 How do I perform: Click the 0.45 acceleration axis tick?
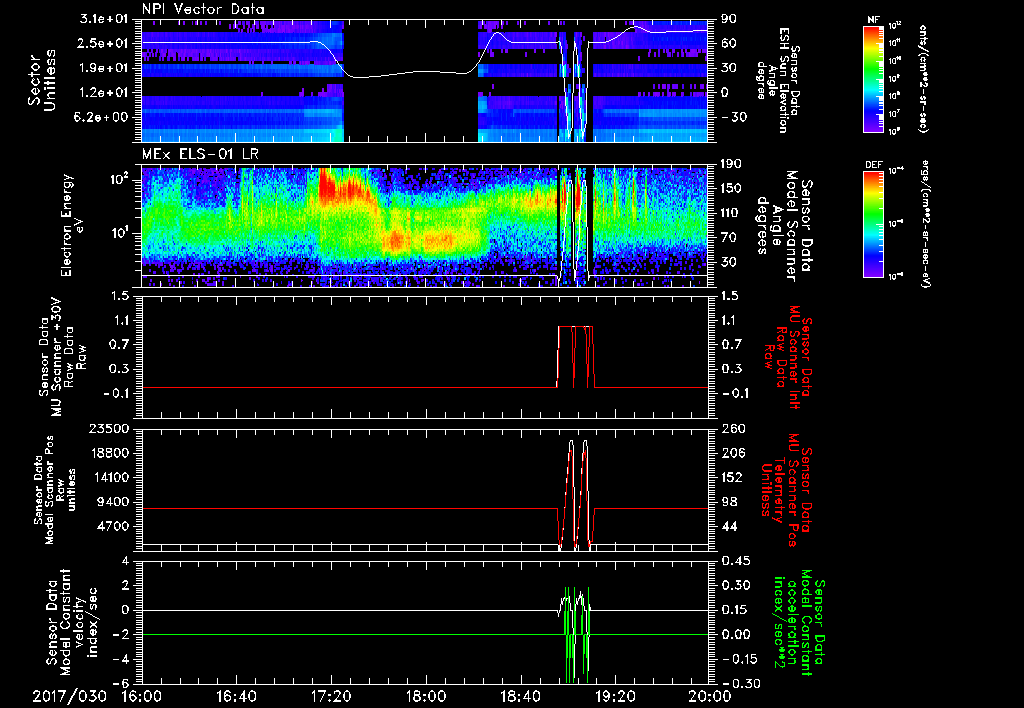coord(734,562)
